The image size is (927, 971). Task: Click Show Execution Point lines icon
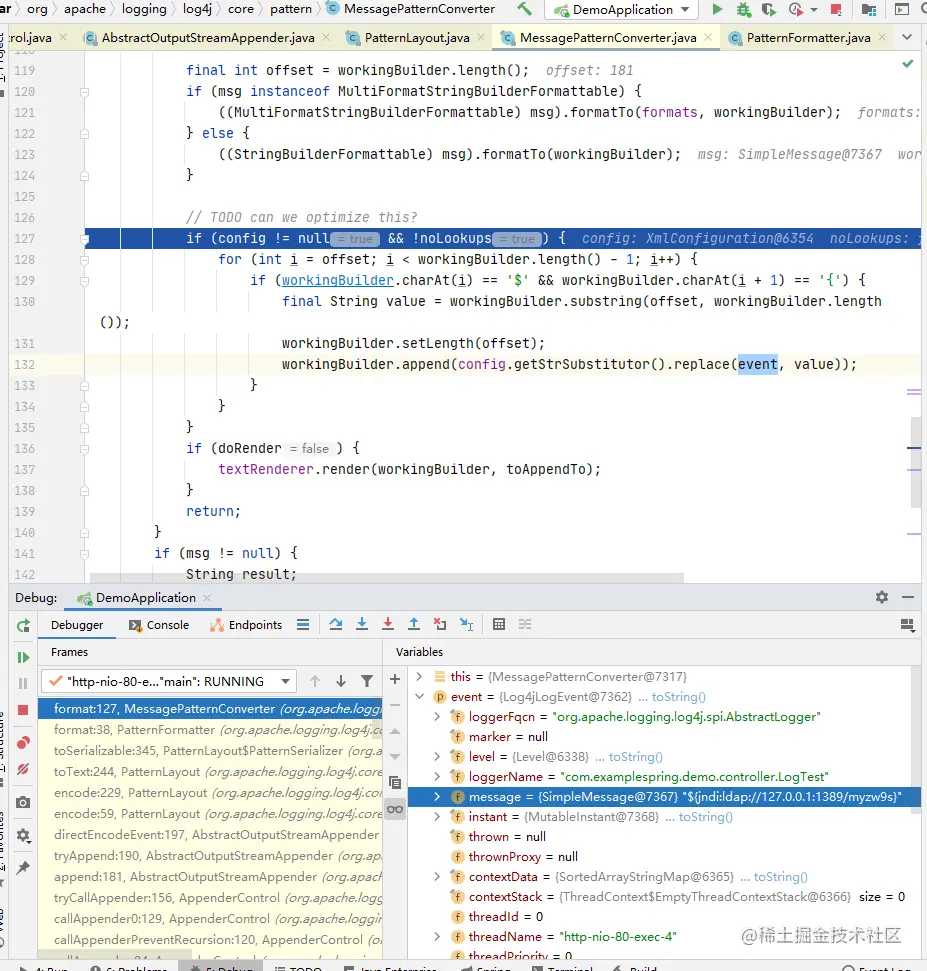303,624
